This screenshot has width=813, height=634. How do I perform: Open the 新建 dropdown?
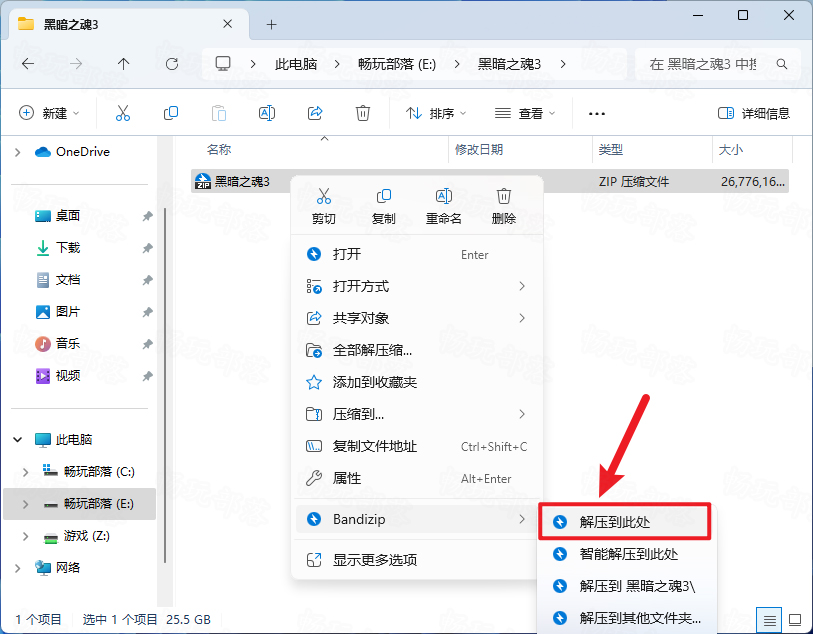pyautogui.click(x=49, y=113)
